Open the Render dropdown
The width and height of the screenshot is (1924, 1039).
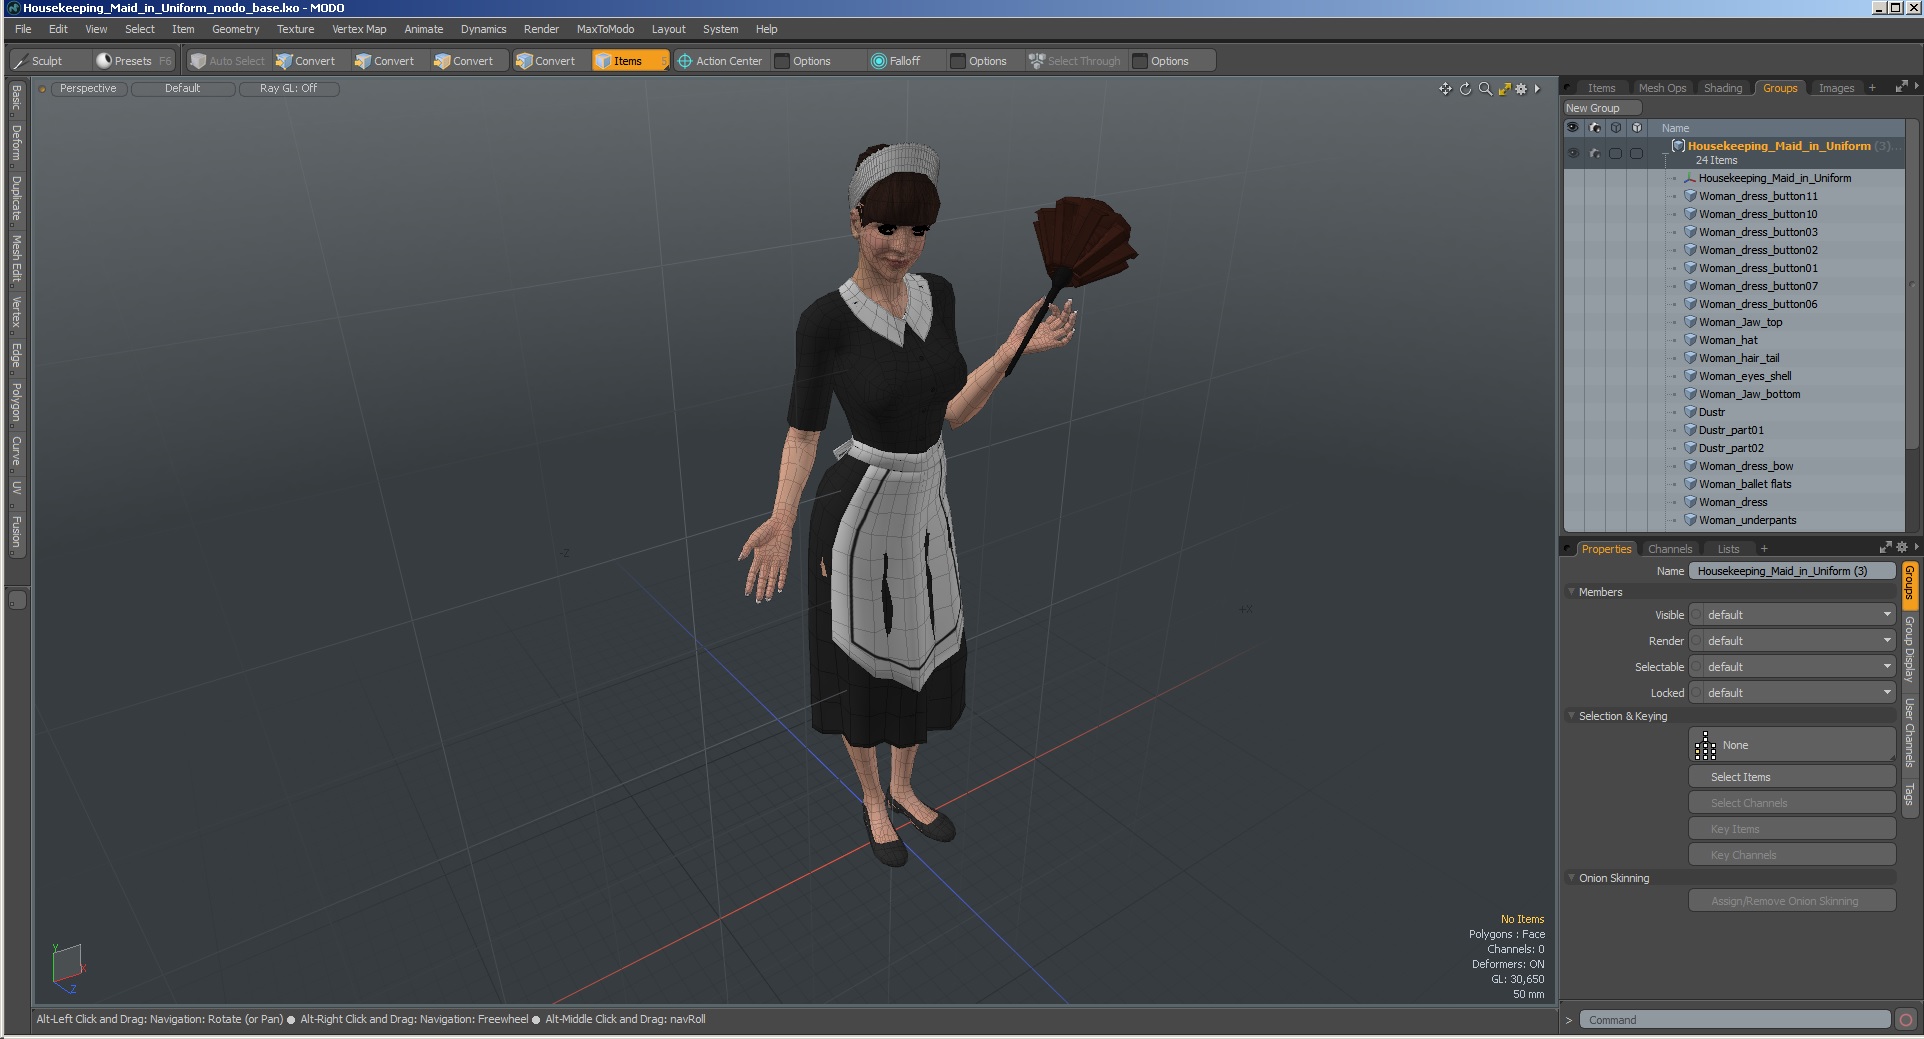pyautogui.click(x=1792, y=641)
